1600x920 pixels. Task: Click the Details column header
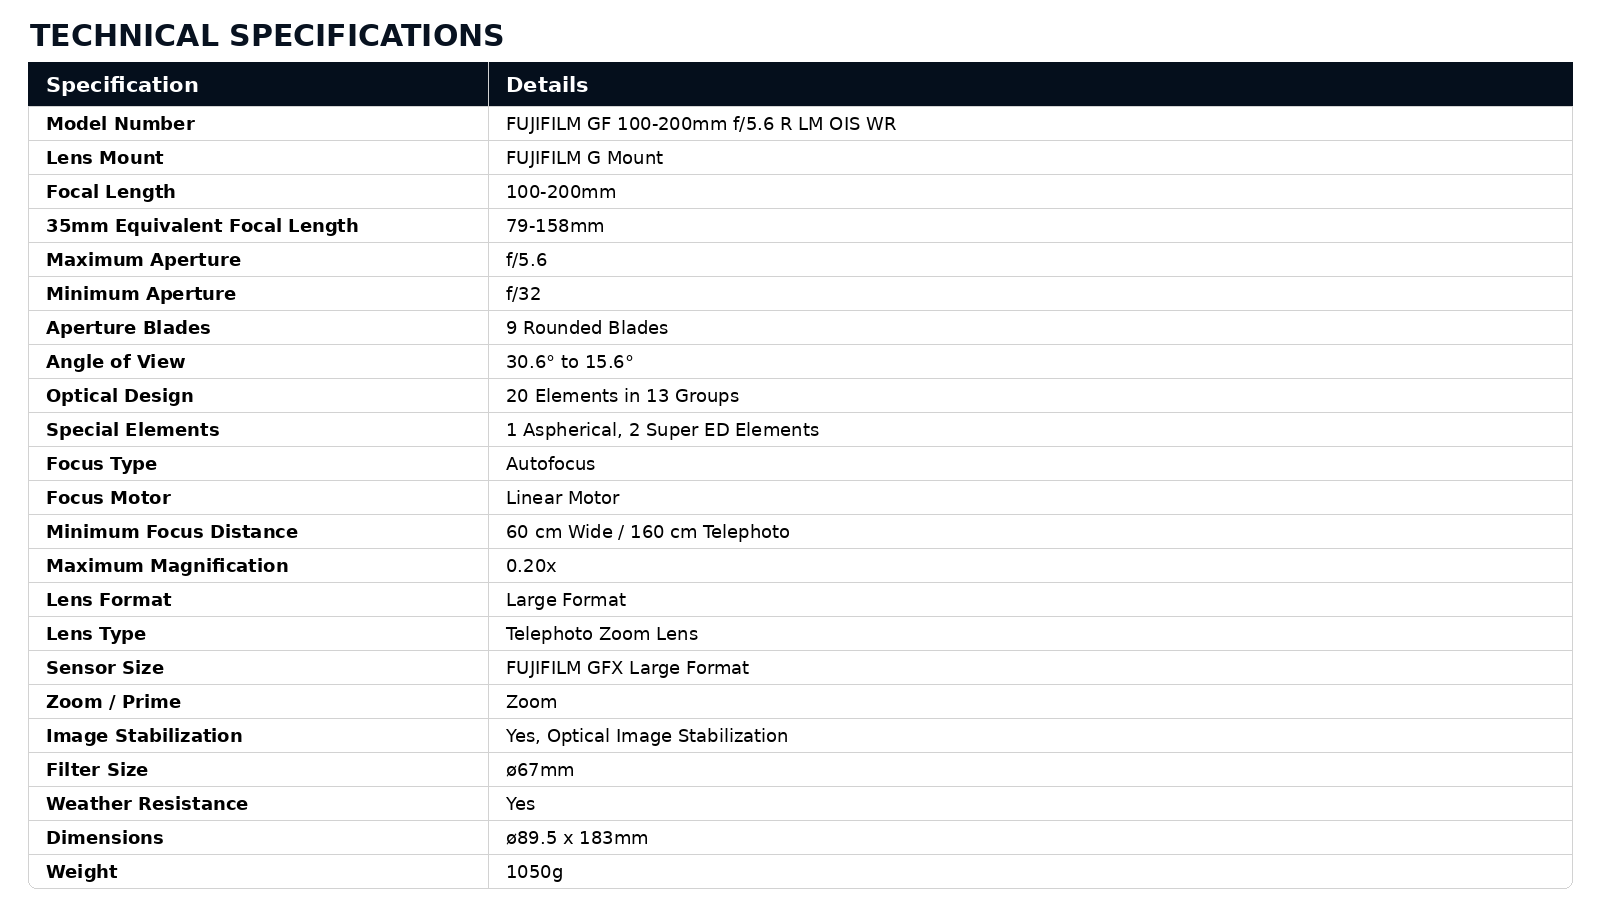click(x=547, y=85)
